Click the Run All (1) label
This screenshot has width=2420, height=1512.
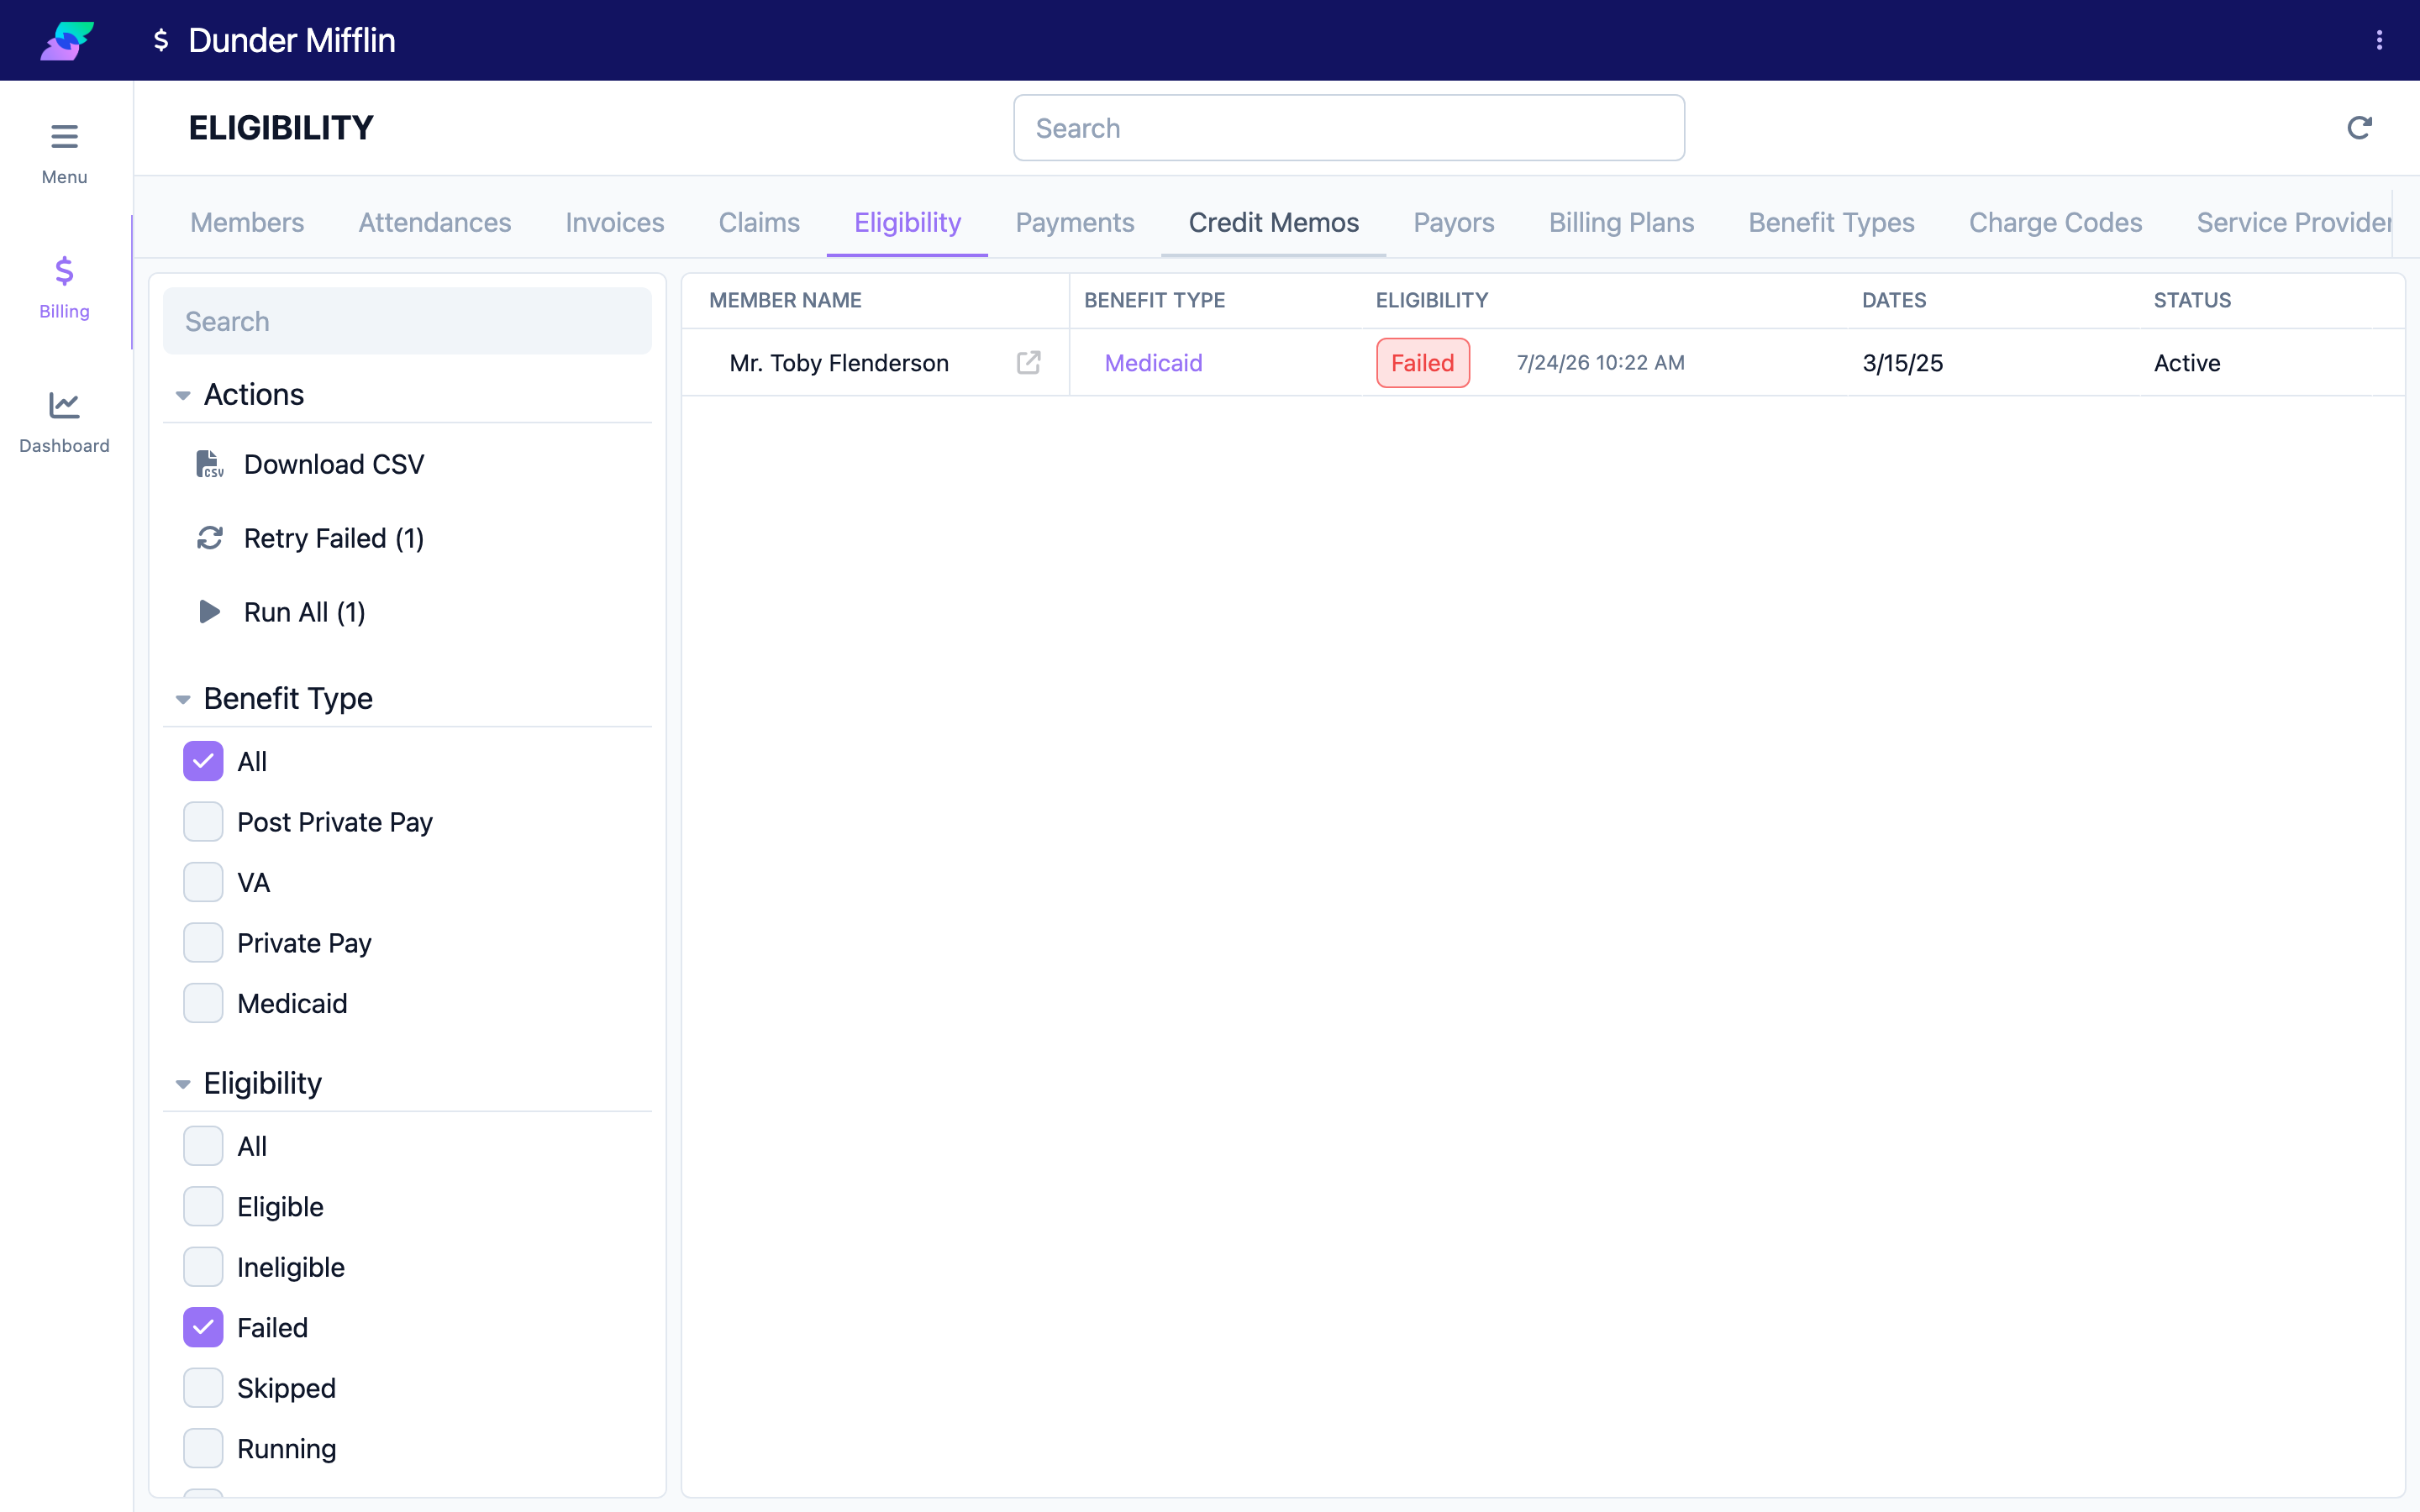click(x=305, y=612)
